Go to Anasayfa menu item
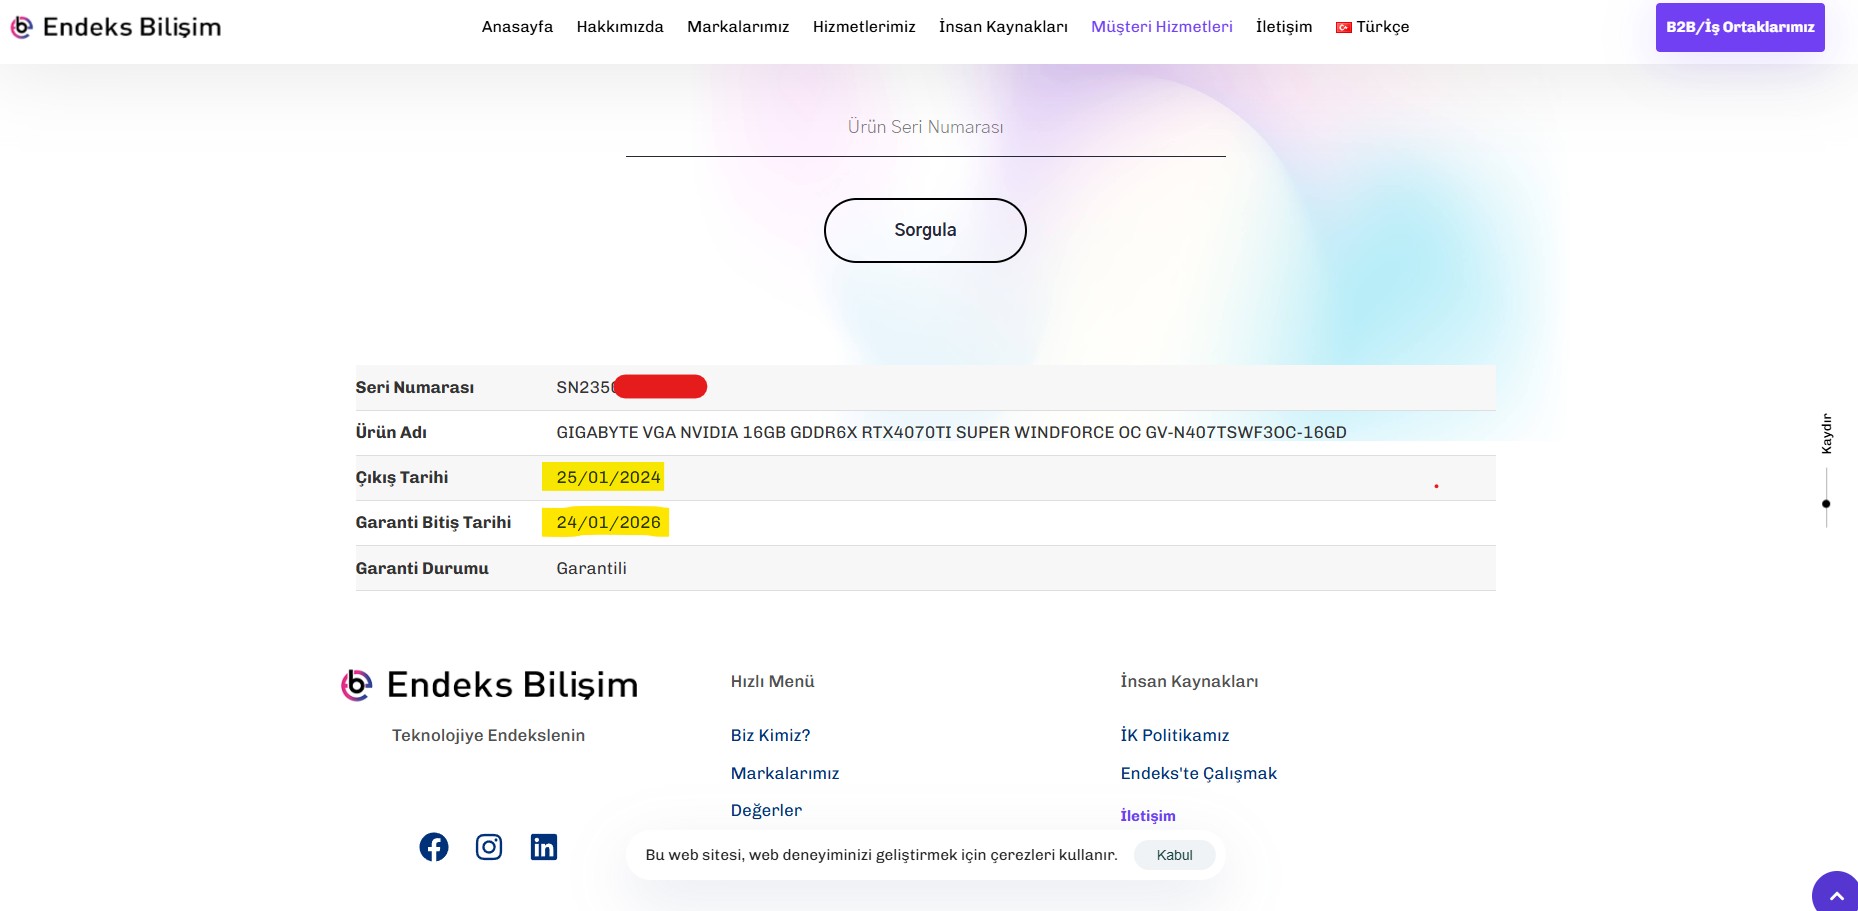The width and height of the screenshot is (1858, 911). pyautogui.click(x=517, y=27)
